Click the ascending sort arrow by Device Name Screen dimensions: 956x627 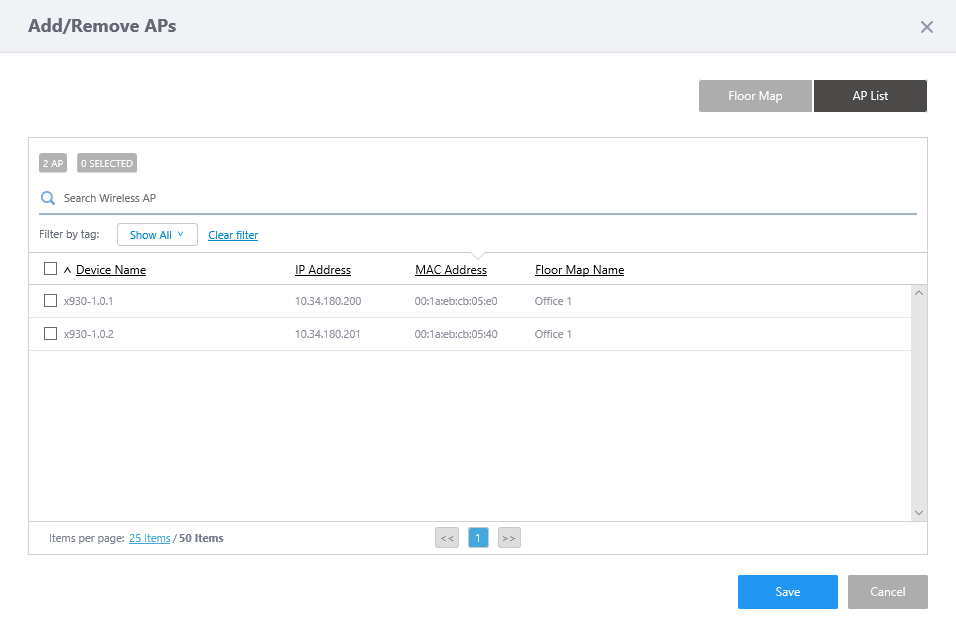[x=68, y=270]
